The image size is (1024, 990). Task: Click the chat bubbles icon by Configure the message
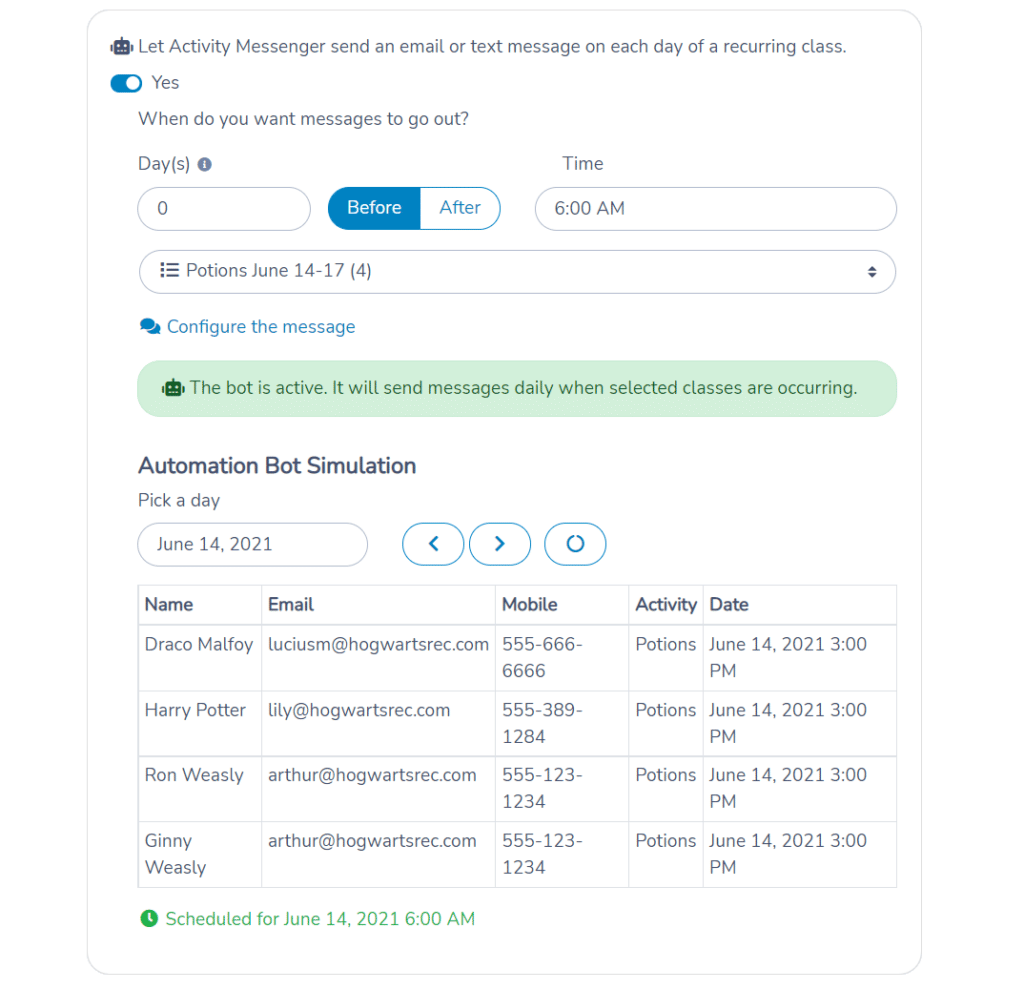(150, 327)
